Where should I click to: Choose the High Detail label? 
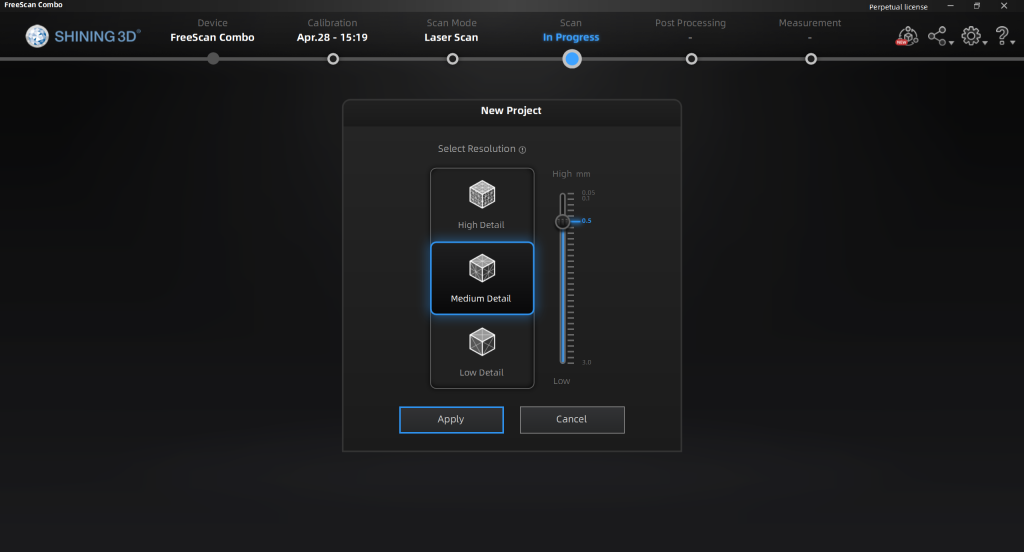[x=481, y=226]
